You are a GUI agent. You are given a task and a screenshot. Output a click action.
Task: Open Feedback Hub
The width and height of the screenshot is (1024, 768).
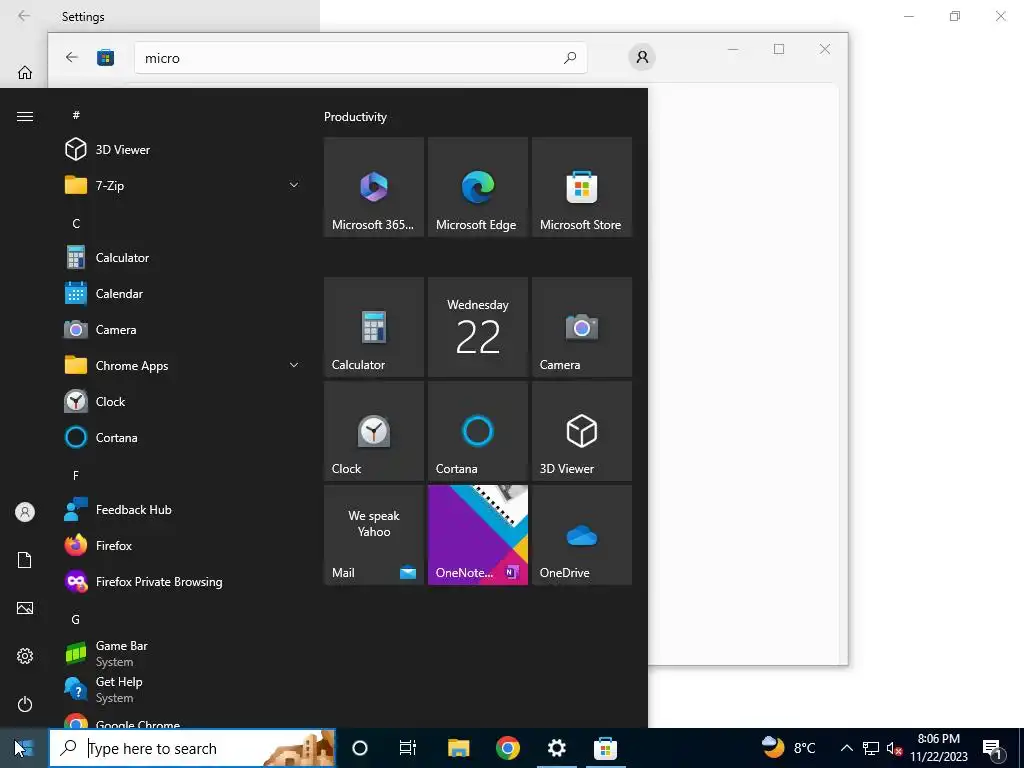(x=182, y=509)
